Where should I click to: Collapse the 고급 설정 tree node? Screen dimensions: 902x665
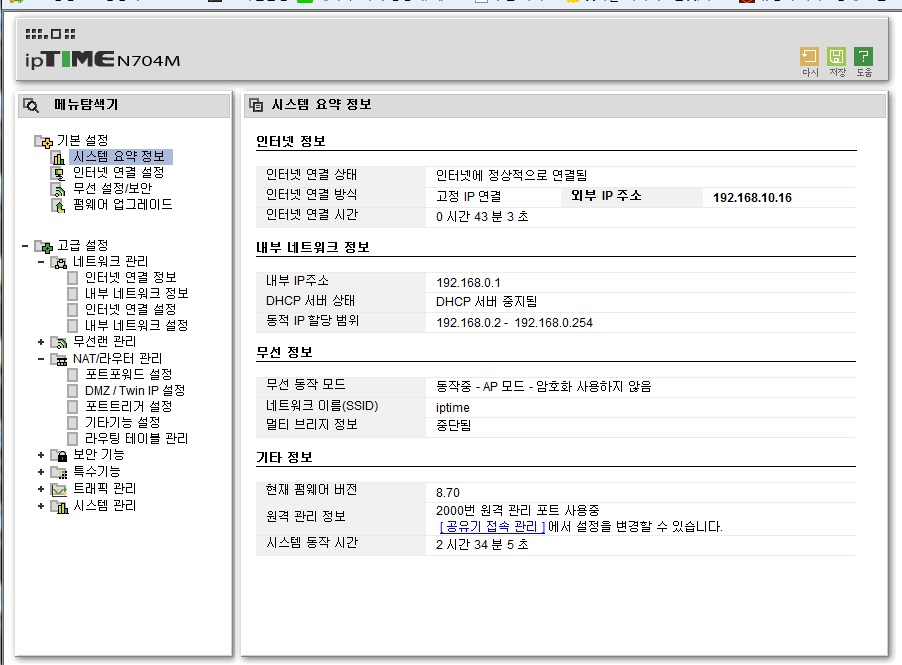click(x=25, y=246)
